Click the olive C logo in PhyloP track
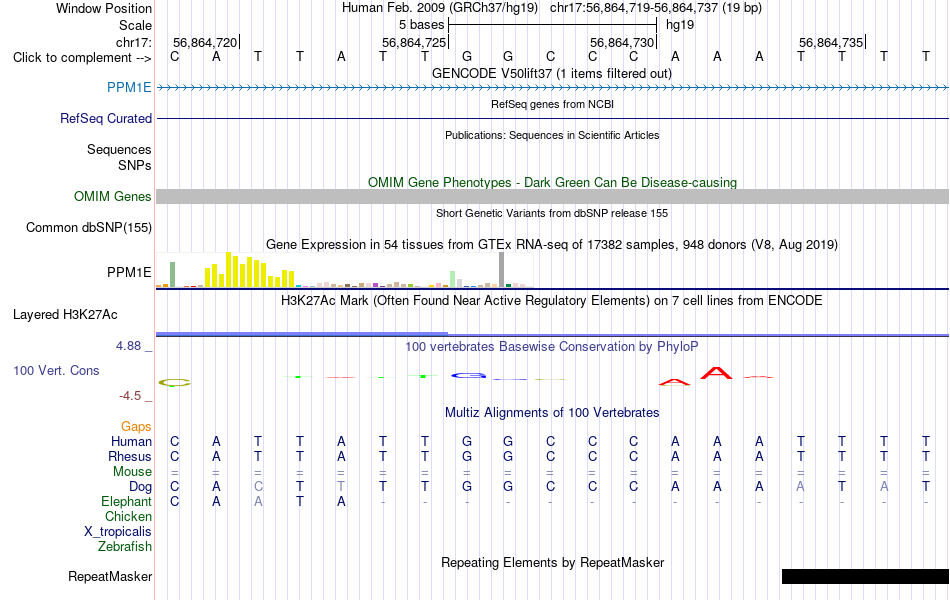The width and height of the screenshot is (950, 600). point(174,382)
